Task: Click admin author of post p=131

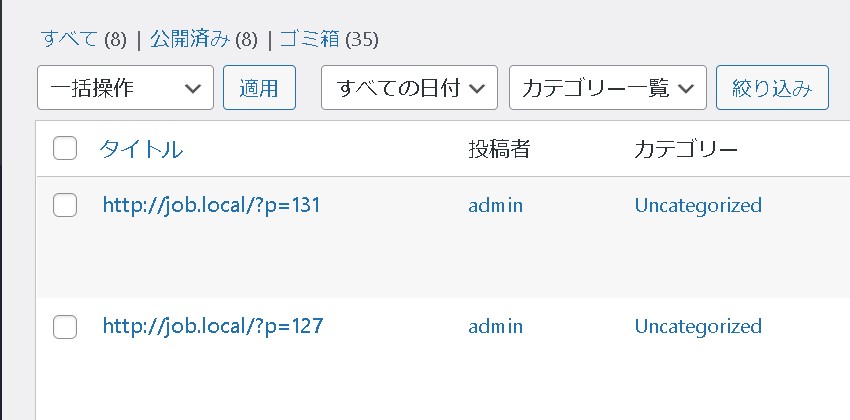Action: 496,205
